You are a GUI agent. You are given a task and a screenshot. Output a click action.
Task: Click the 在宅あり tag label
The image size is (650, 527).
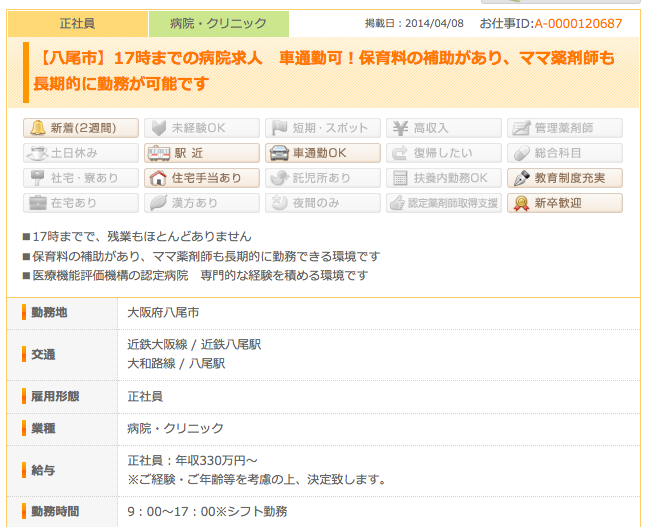tap(74, 203)
